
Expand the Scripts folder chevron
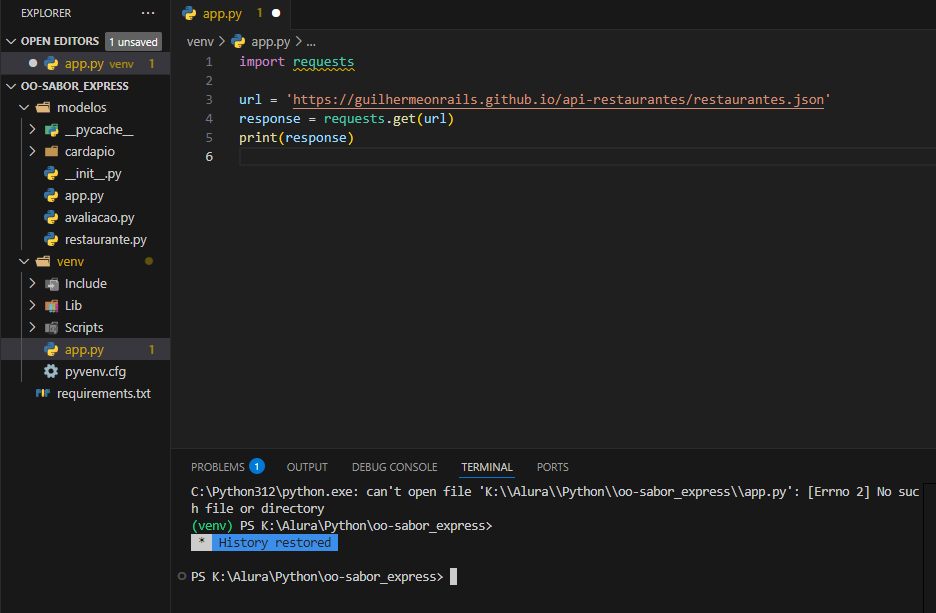pyautogui.click(x=32, y=328)
